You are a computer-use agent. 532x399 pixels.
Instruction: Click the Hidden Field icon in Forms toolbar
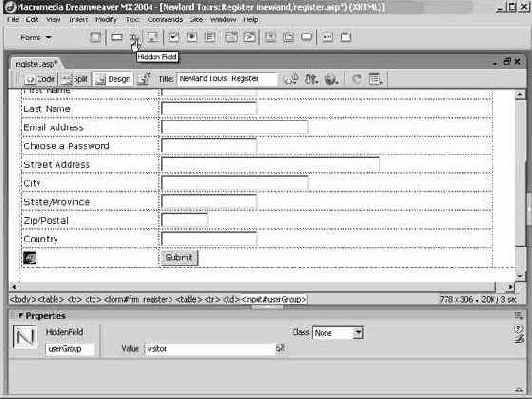[x=134, y=37]
